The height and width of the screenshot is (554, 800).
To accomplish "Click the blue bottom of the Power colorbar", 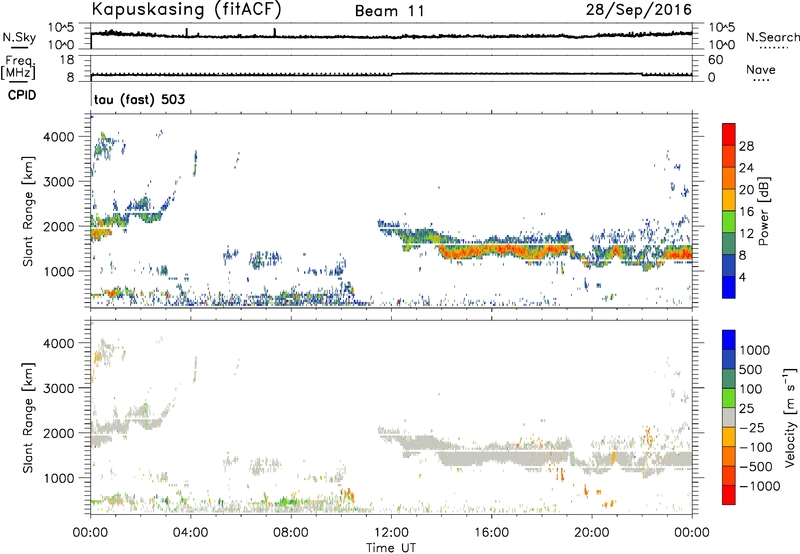I will pyautogui.click(x=729, y=287).
